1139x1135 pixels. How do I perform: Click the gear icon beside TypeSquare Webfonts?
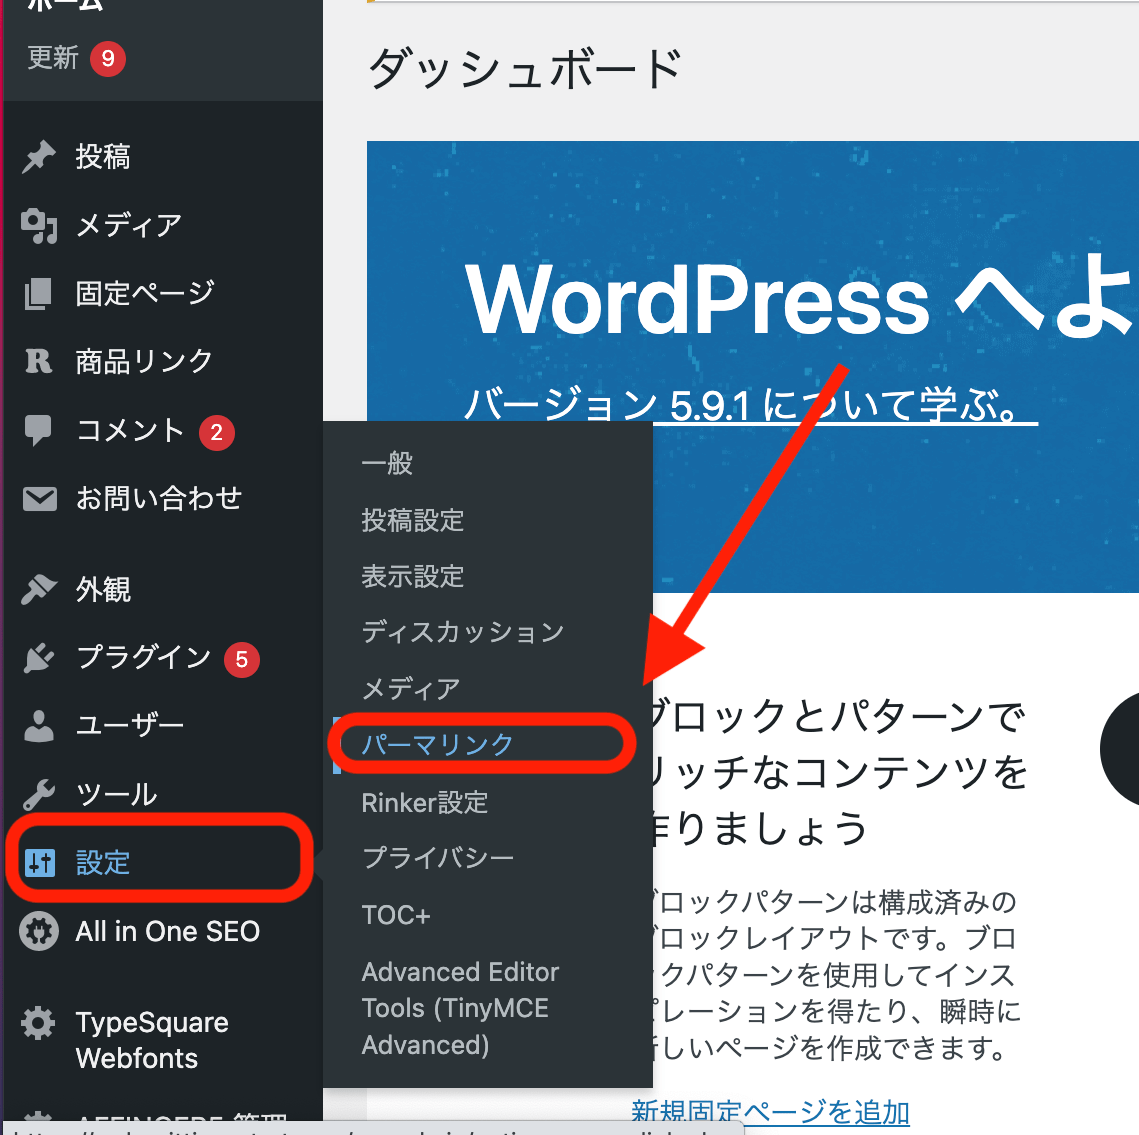tap(38, 1023)
